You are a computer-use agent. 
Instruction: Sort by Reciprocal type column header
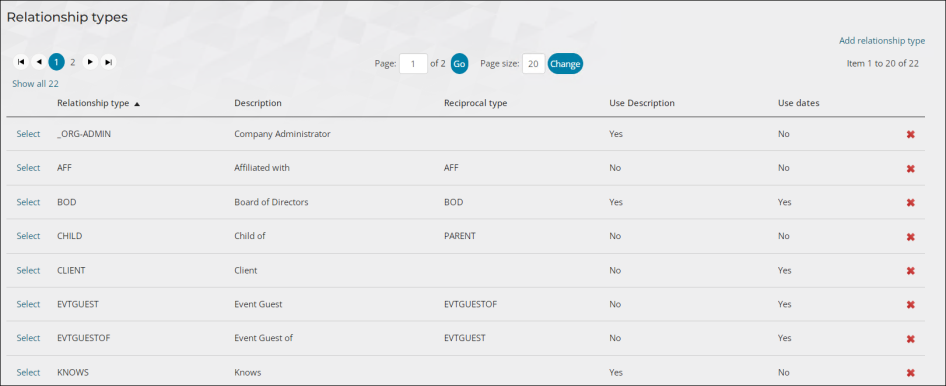pos(475,103)
